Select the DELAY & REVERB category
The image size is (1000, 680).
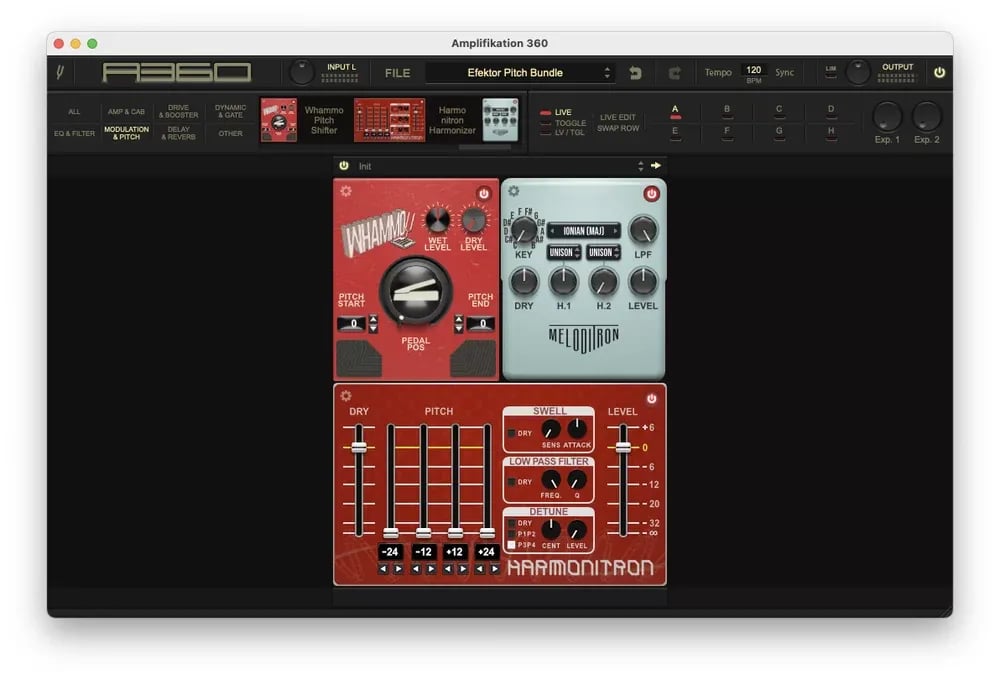click(179, 133)
